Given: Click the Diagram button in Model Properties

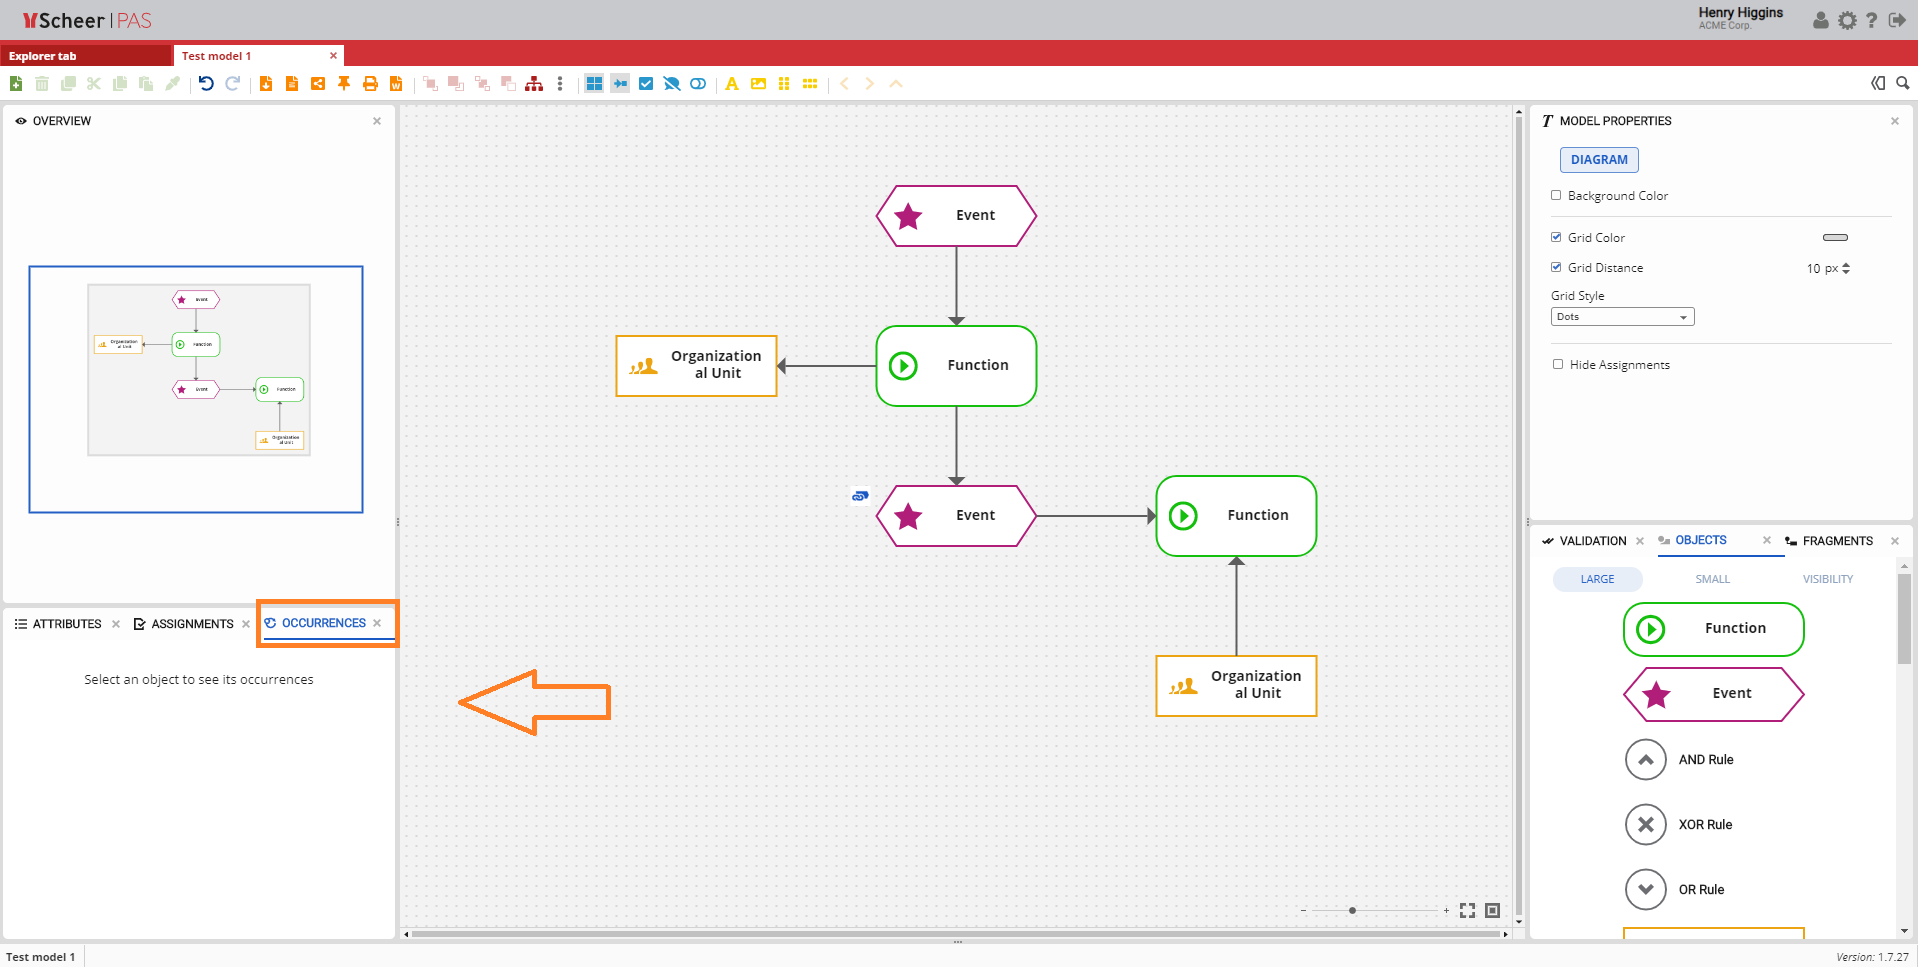Looking at the screenshot, I should [1598, 160].
